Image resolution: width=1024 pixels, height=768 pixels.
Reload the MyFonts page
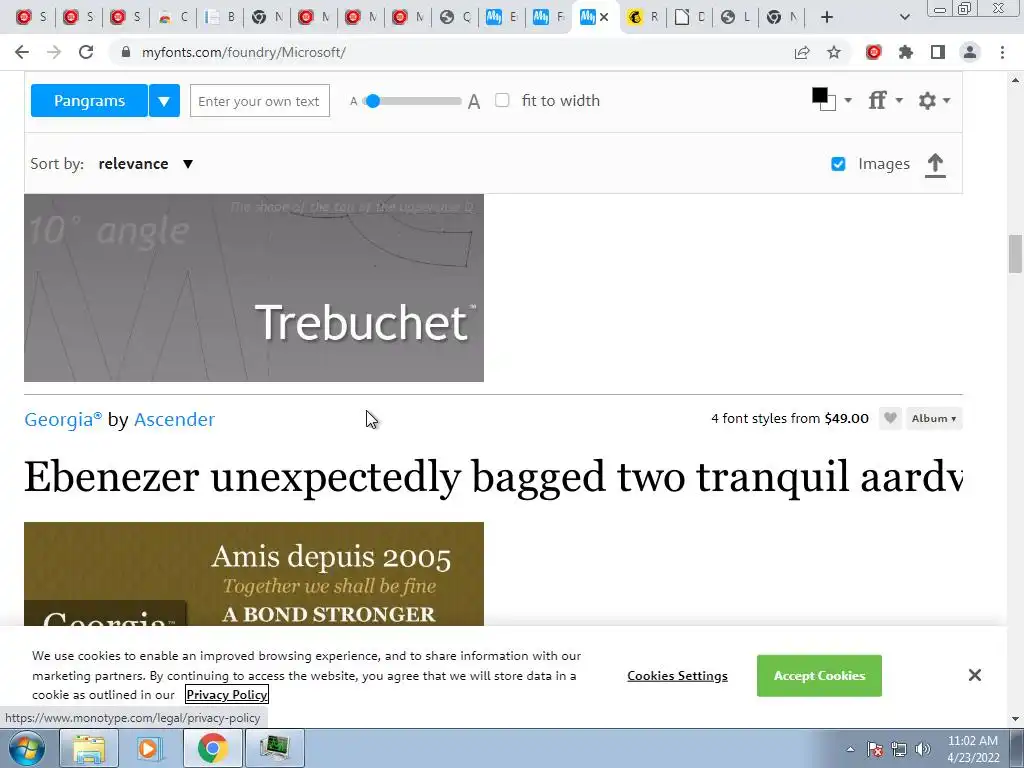pos(86,52)
